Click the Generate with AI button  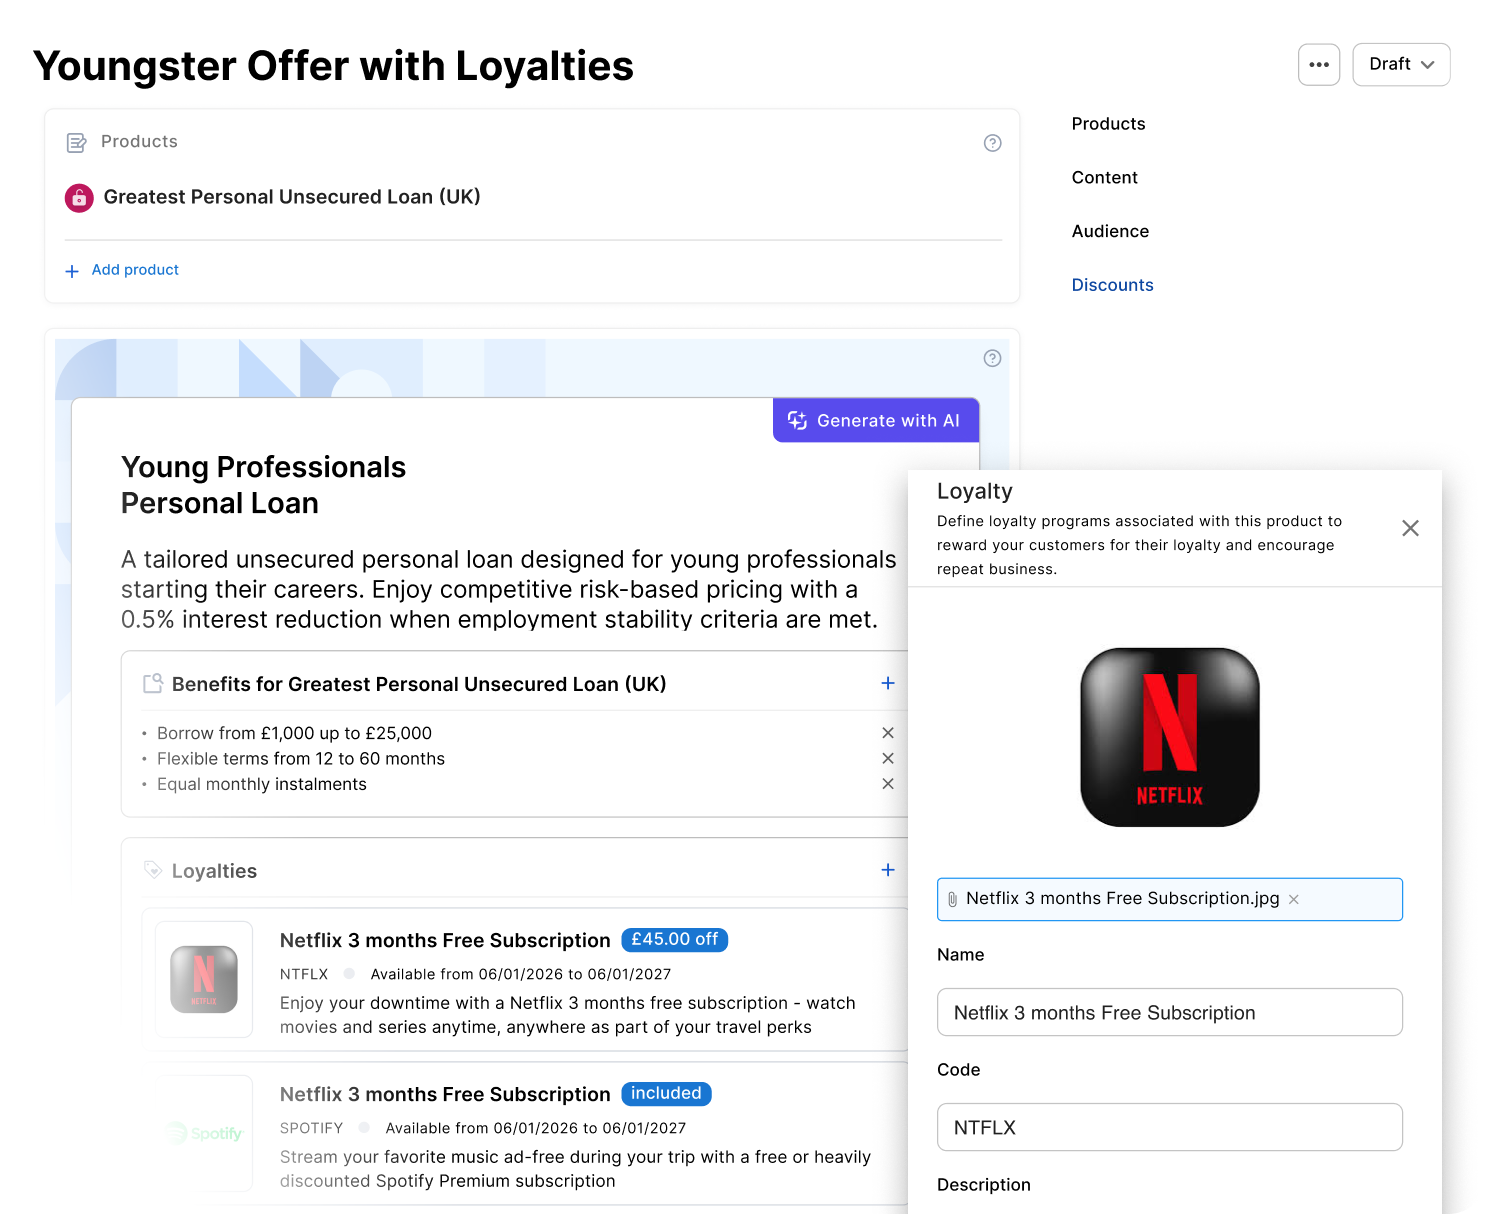(x=875, y=421)
